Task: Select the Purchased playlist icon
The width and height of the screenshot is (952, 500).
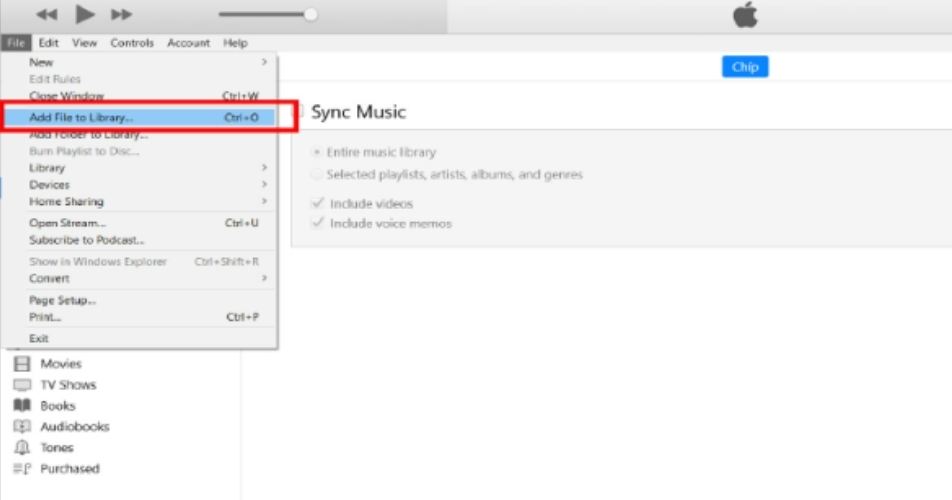Action: coord(21,469)
